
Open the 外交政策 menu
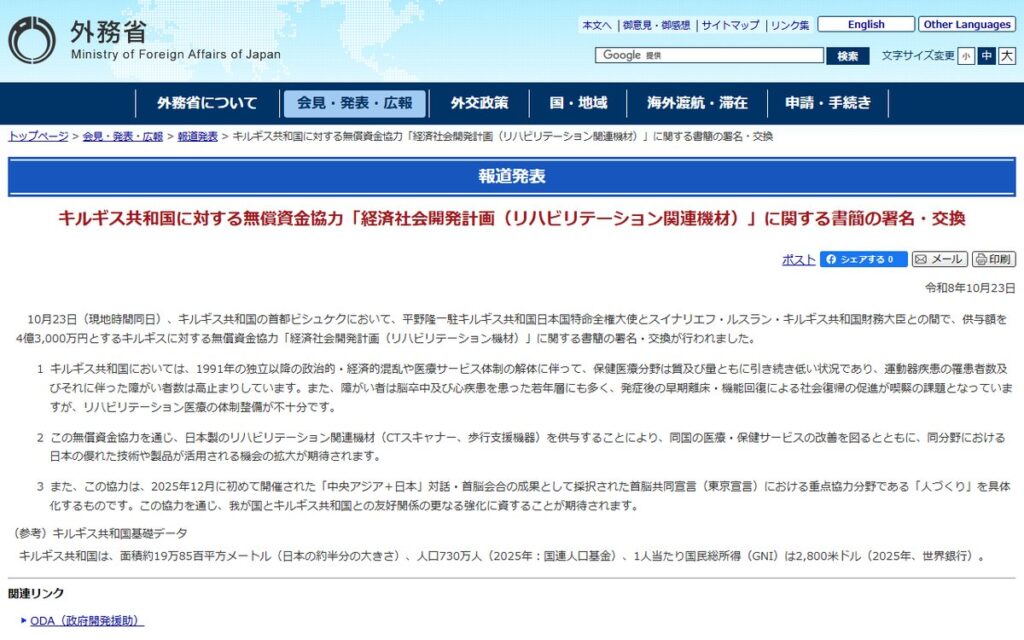[x=479, y=103]
